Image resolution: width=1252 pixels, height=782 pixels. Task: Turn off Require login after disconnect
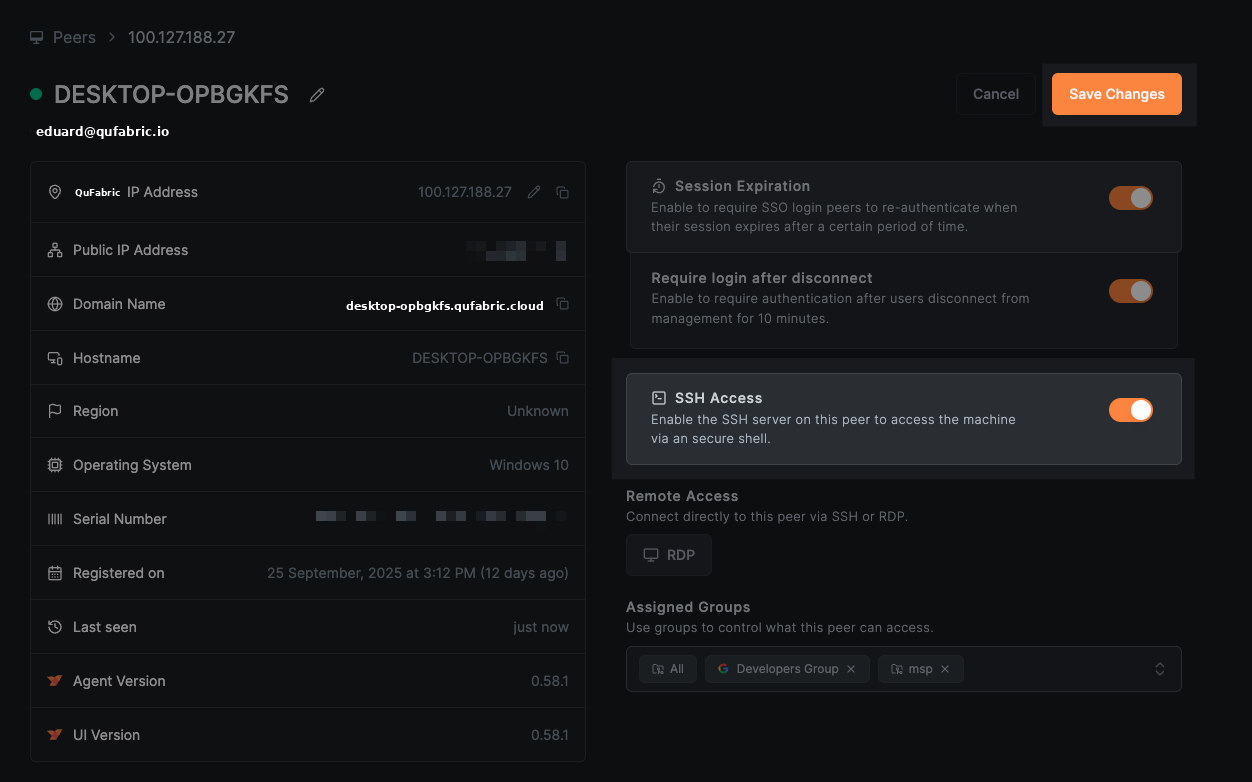[x=1130, y=290]
